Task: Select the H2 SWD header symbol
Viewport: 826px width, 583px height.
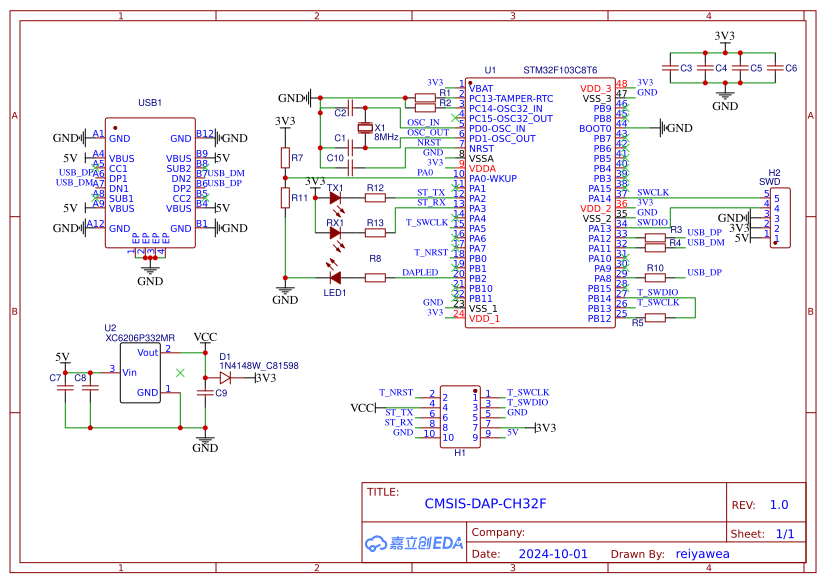Action: click(780, 218)
